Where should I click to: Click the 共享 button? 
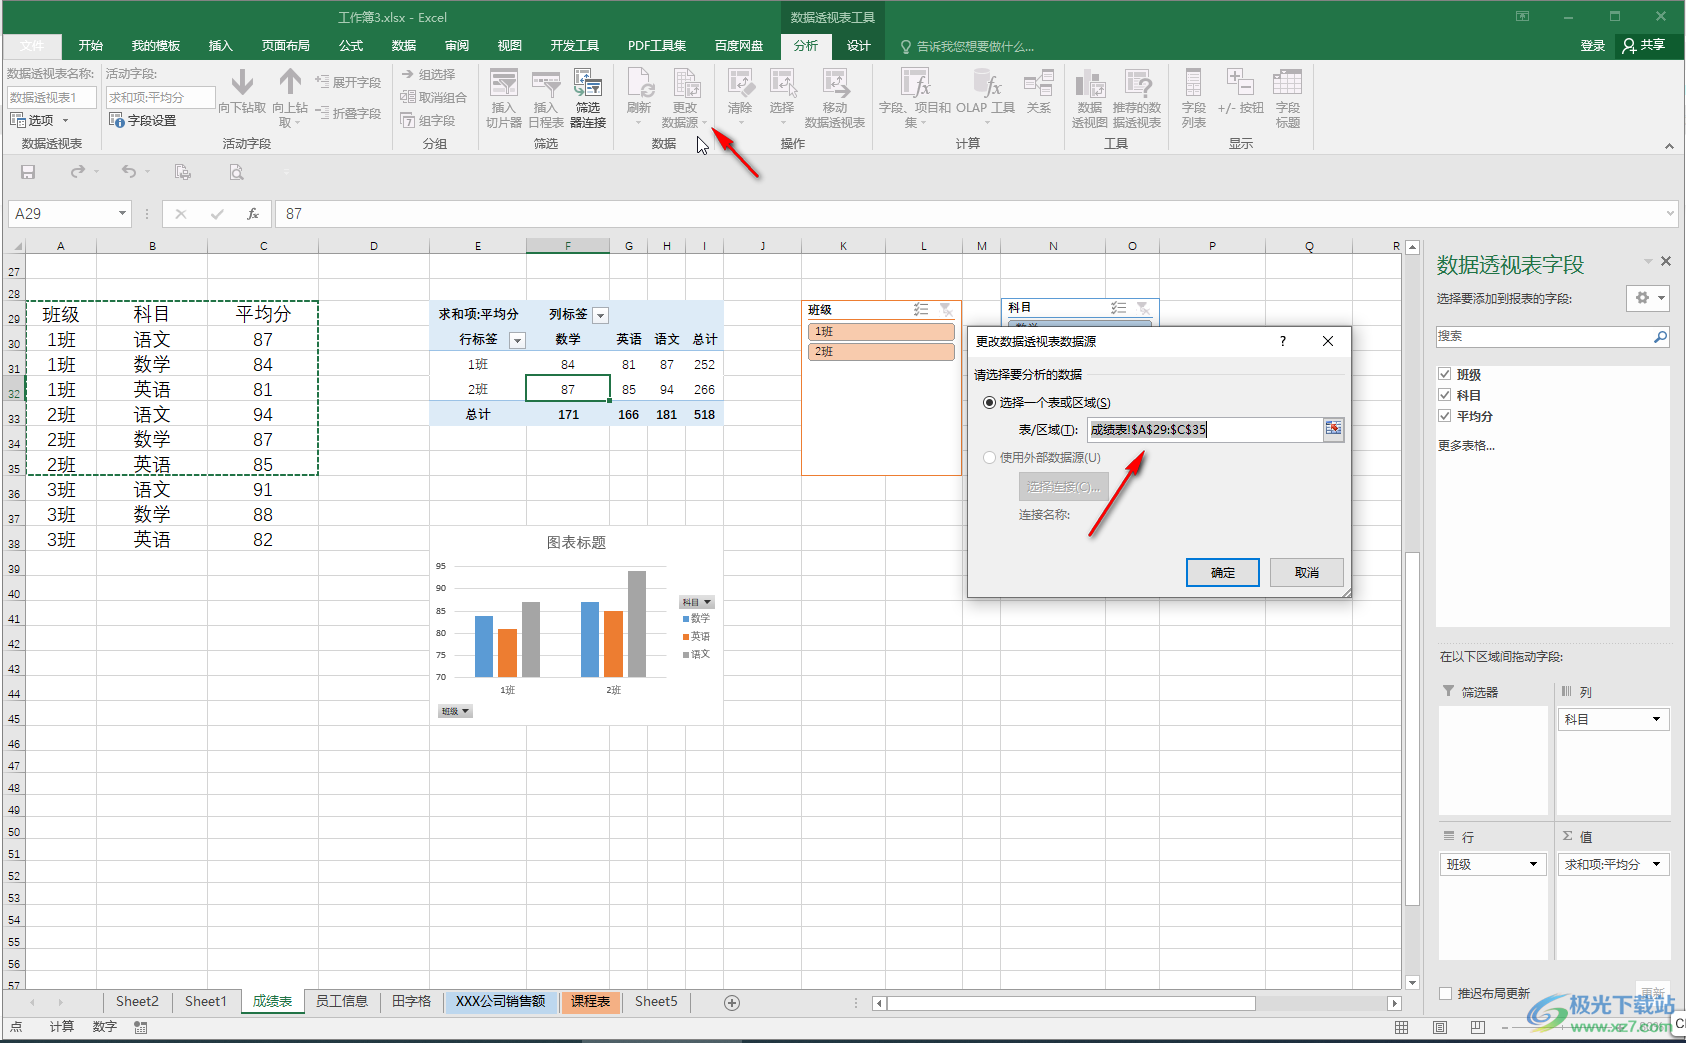click(1643, 46)
